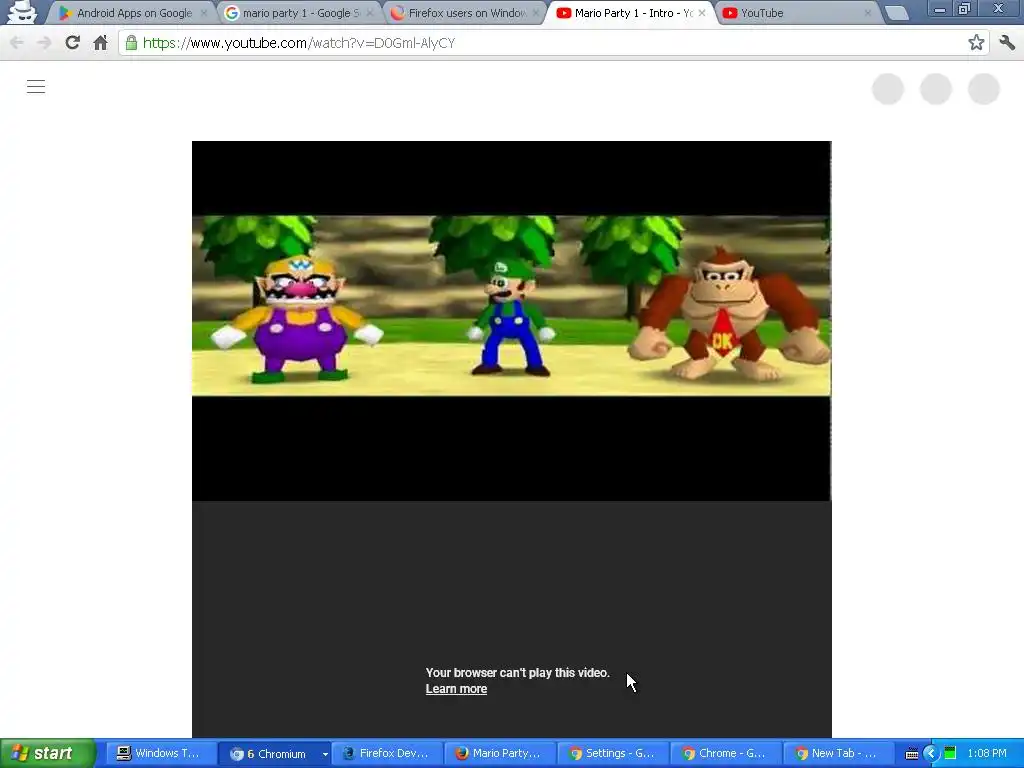
Task: Click the middle YouTube header placeholder circle
Action: coord(936,89)
